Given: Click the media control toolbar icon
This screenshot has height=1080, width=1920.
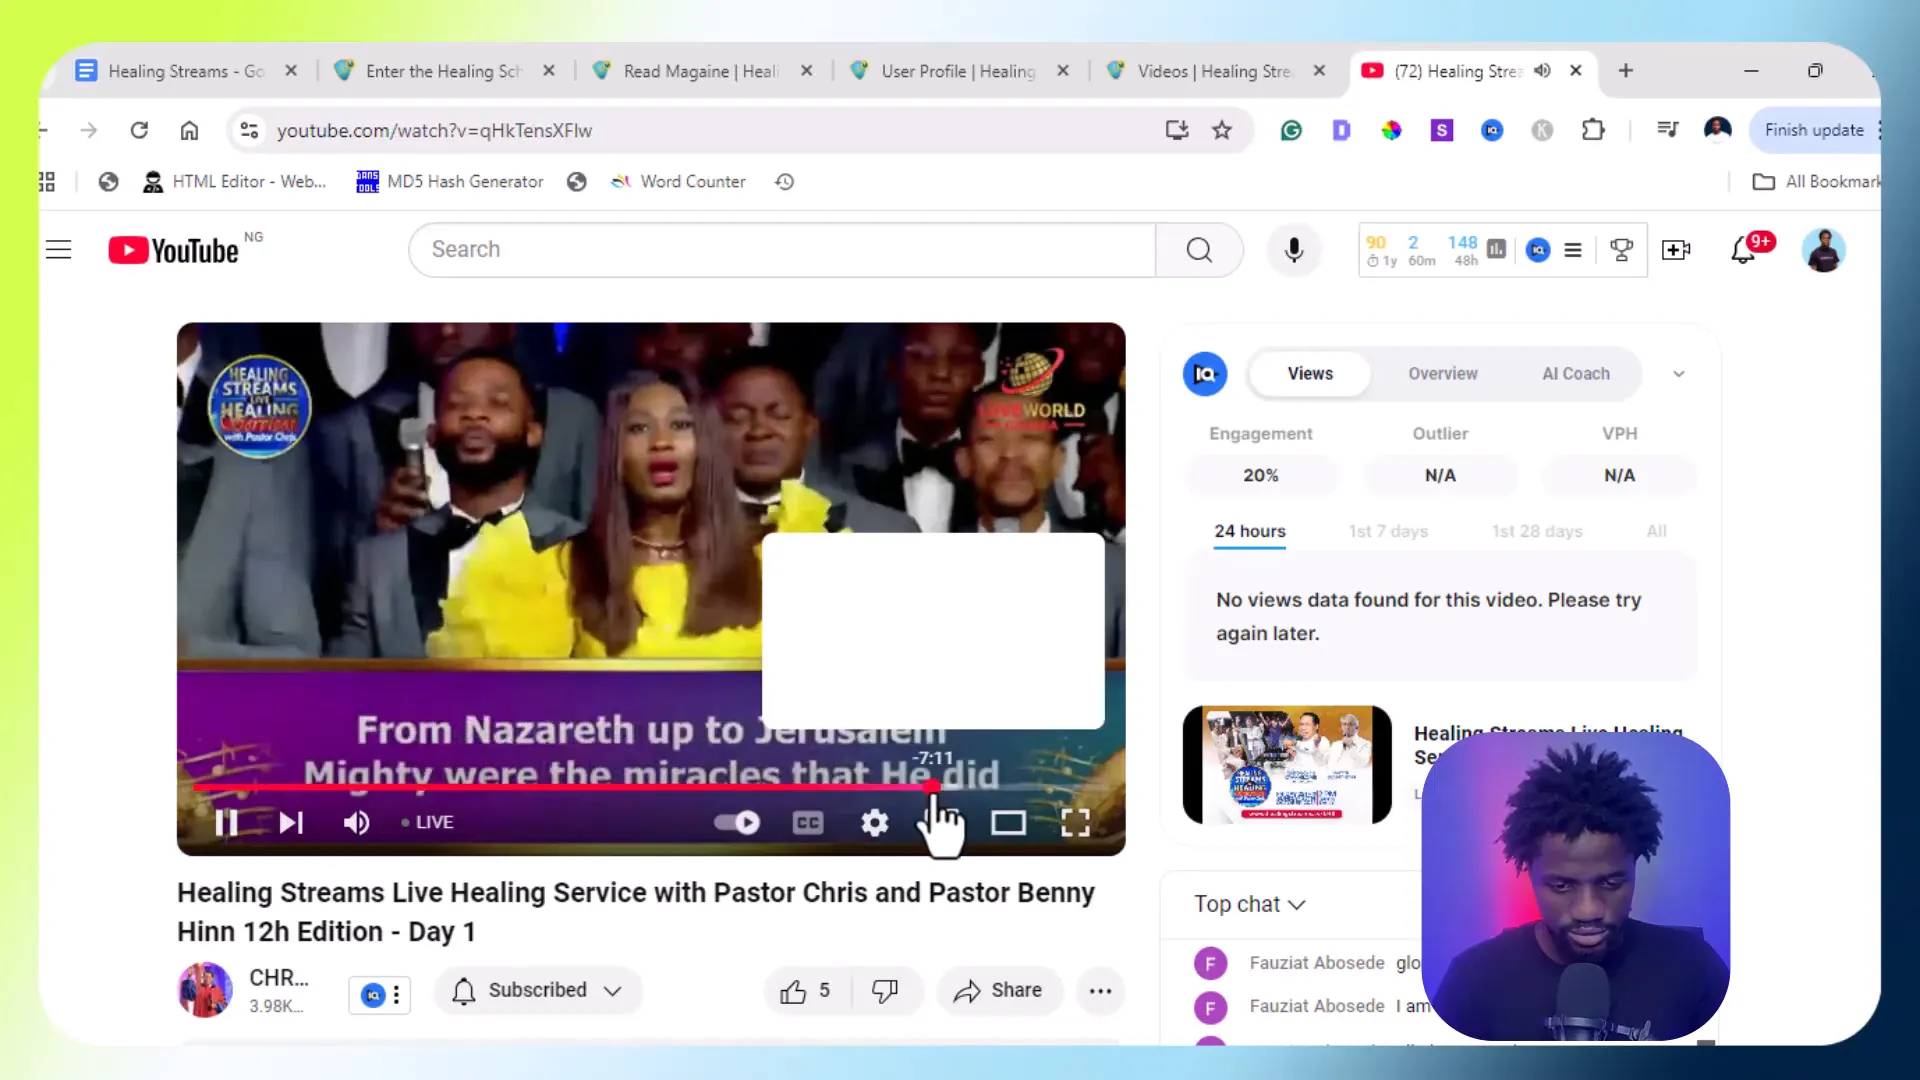Looking at the screenshot, I should (x=1667, y=130).
